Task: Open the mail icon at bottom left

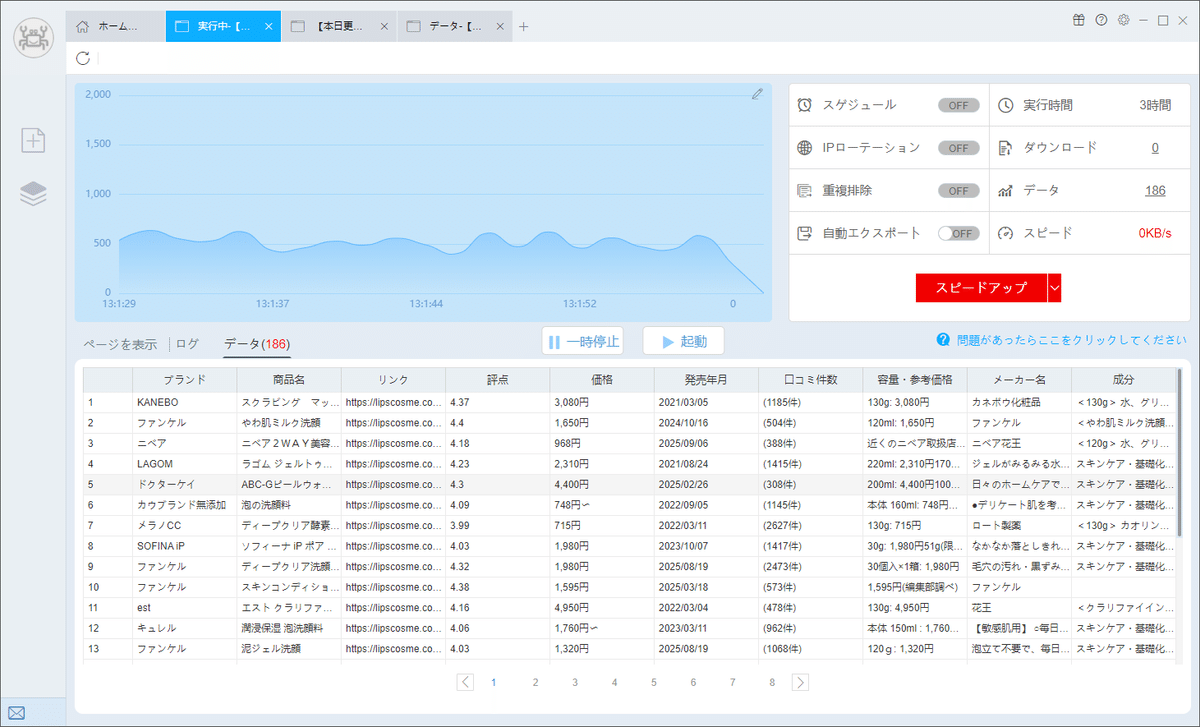Action: pyautogui.click(x=15, y=714)
